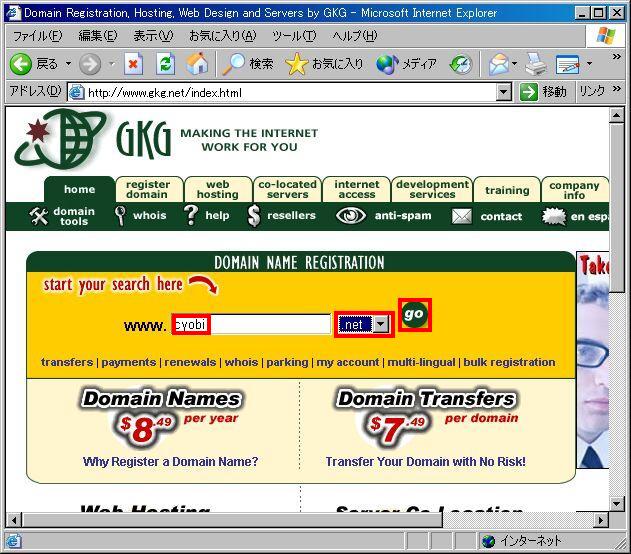Click the Mail toolbar icon
Screen dimensions: 631x554
click(x=499, y=64)
